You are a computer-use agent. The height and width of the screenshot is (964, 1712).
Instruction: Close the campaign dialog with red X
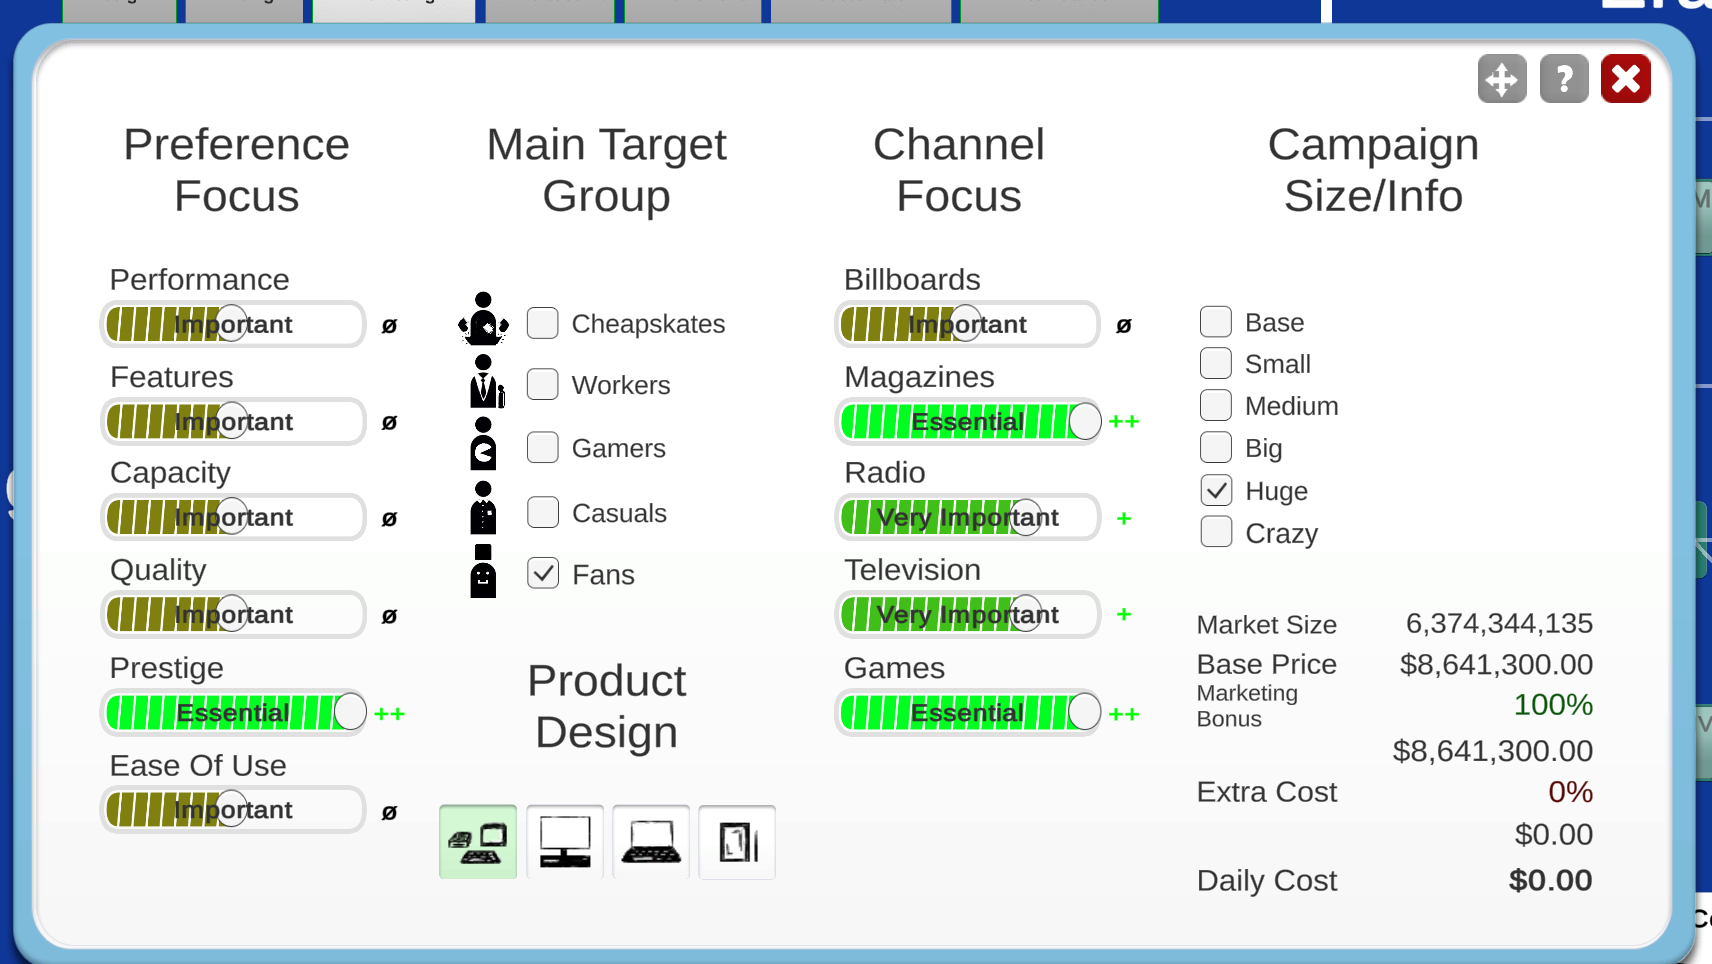click(x=1626, y=79)
